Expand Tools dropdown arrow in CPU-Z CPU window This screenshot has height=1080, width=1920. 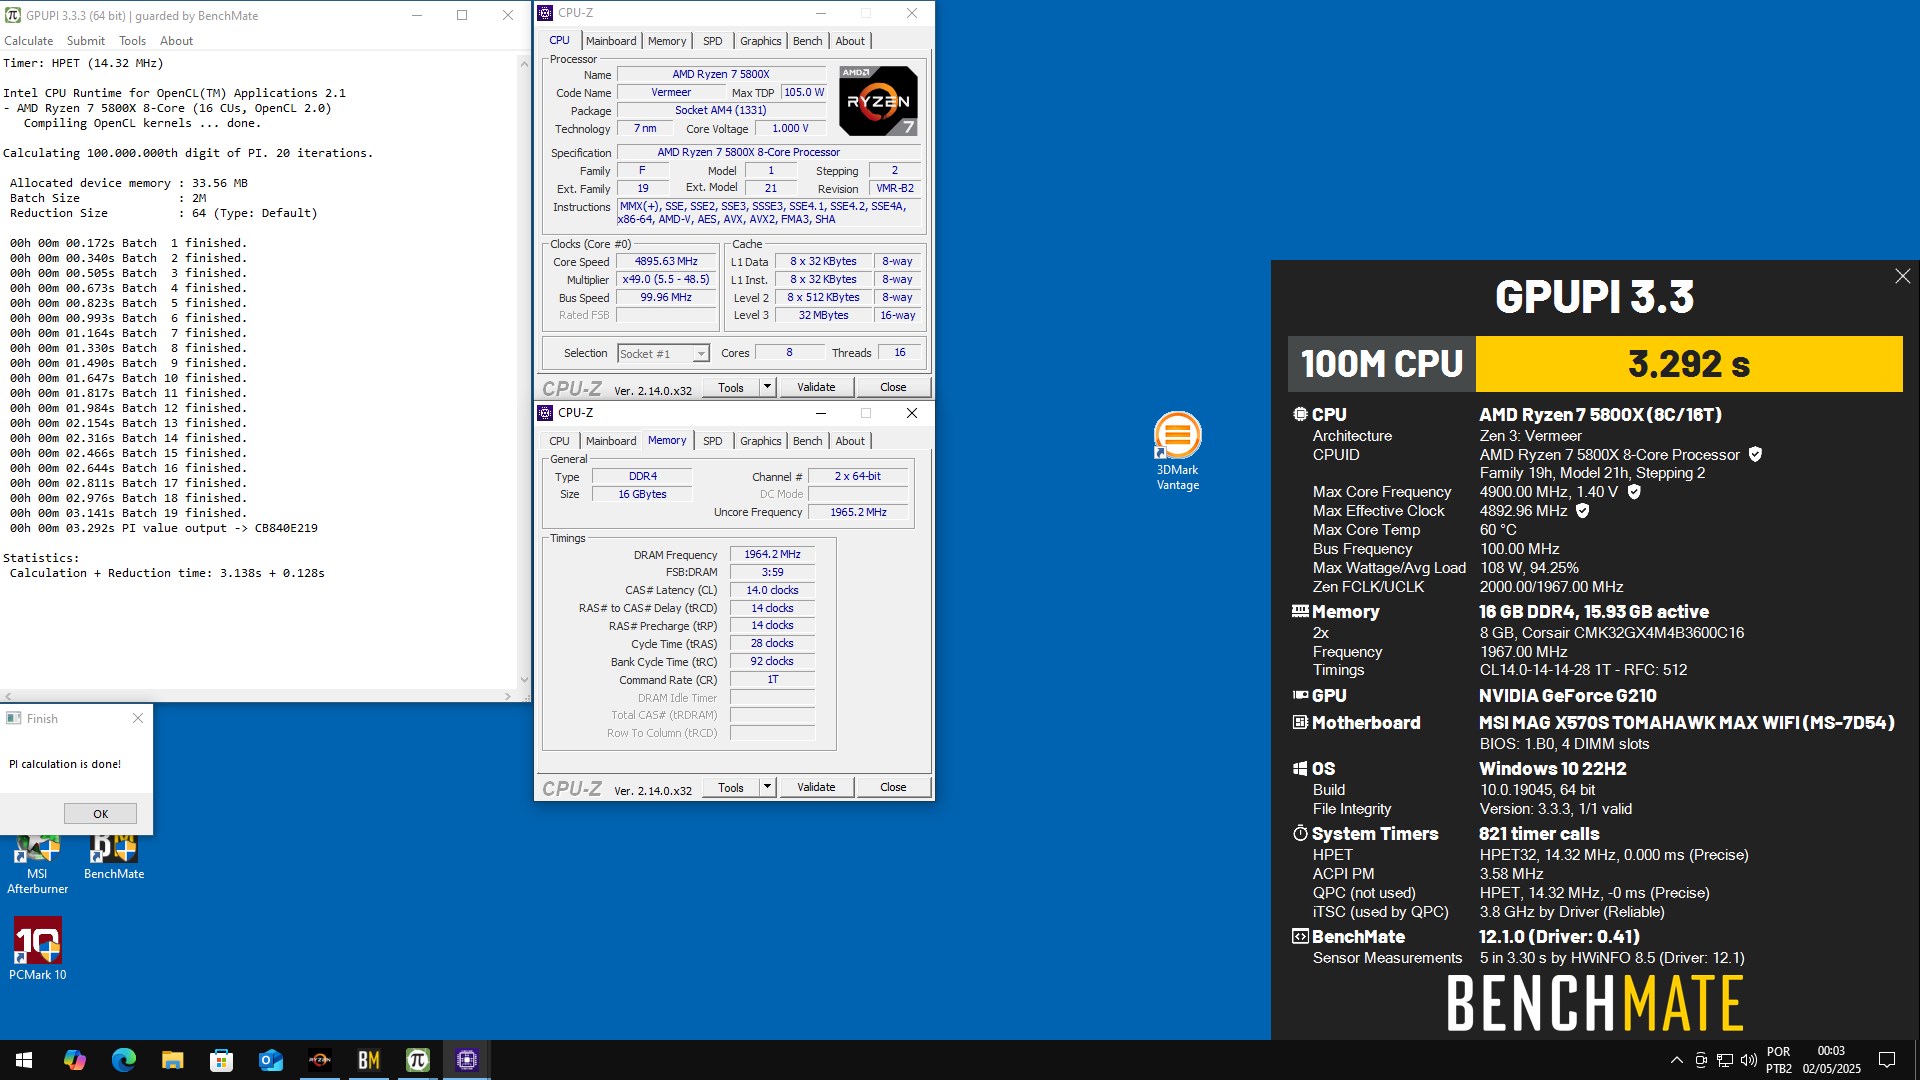[767, 387]
